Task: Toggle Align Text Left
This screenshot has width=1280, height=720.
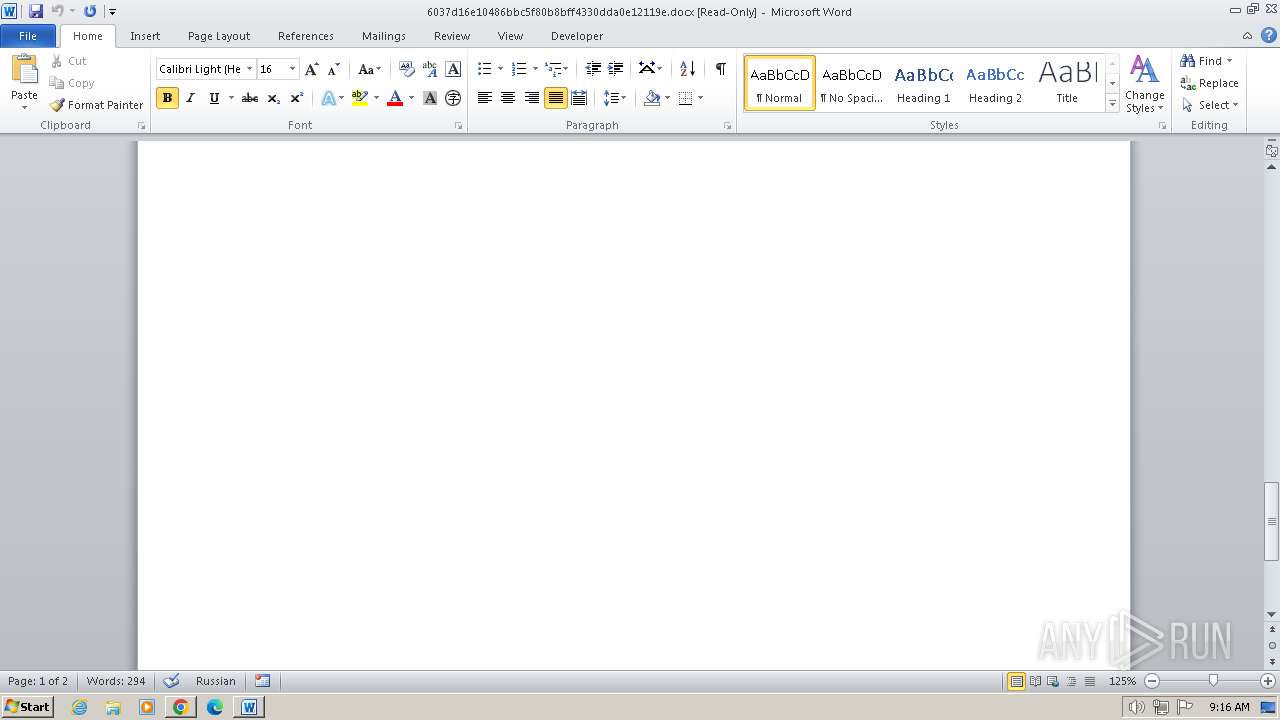Action: click(x=485, y=98)
